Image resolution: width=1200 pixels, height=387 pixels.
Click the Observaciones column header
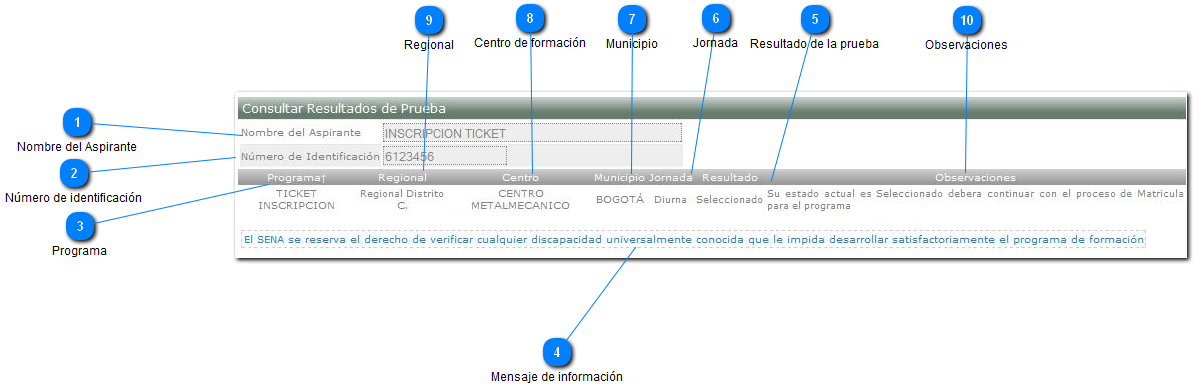[975, 177]
